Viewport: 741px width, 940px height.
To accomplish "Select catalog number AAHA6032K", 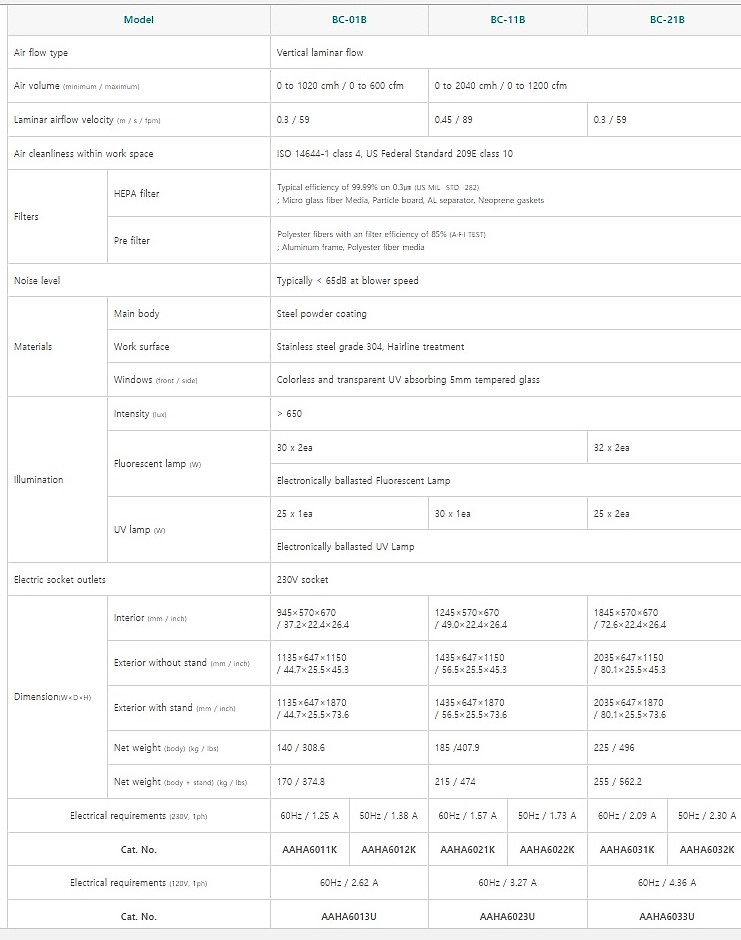I will (706, 850).
